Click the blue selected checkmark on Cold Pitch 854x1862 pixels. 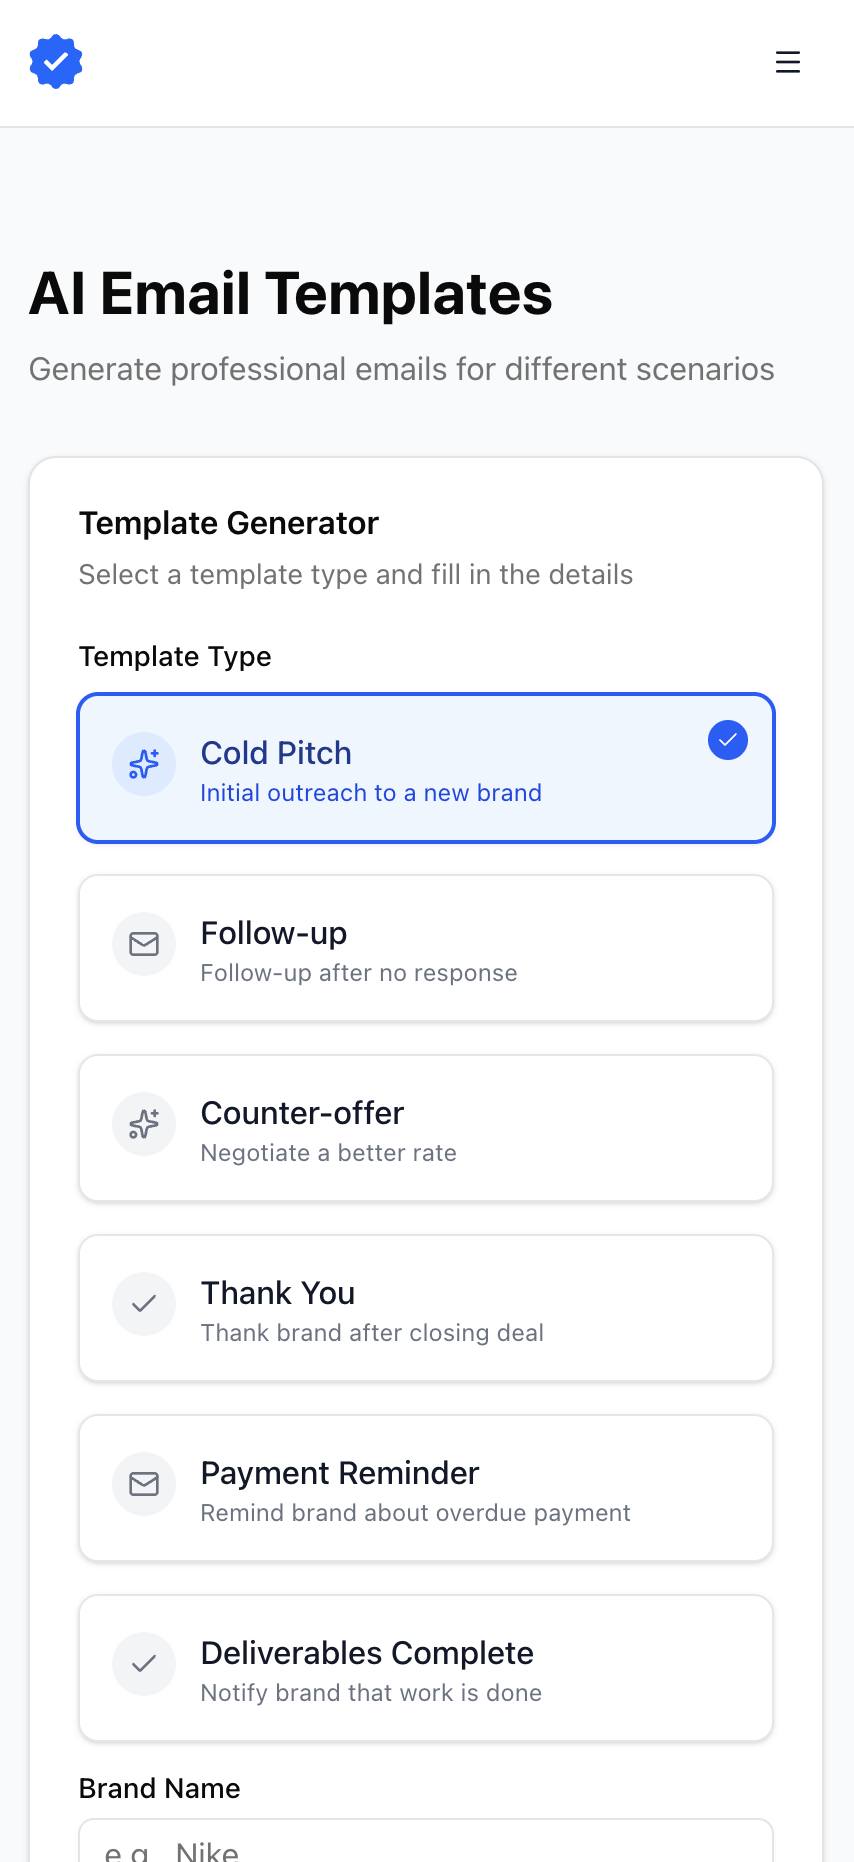728,740
